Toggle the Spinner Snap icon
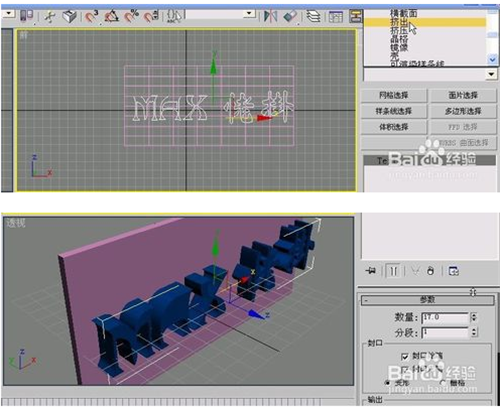This screenshot has width=500, height=407. tap(152, 16)
